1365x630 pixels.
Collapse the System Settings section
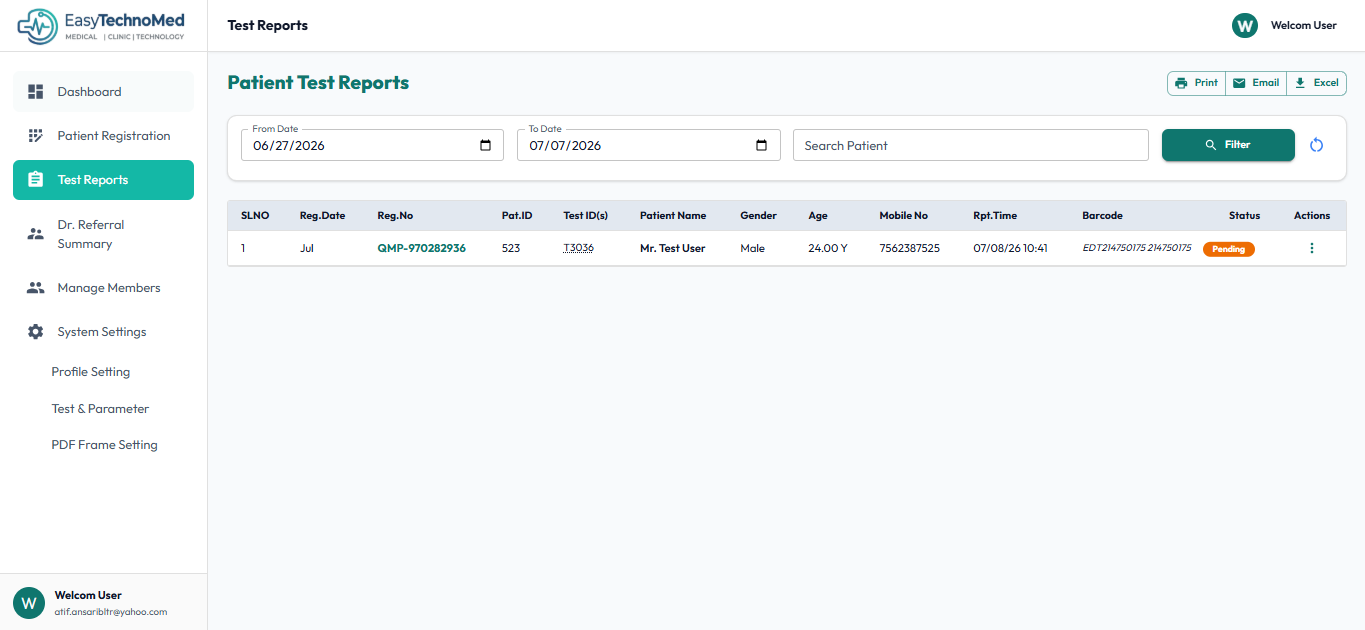point(103,332)
